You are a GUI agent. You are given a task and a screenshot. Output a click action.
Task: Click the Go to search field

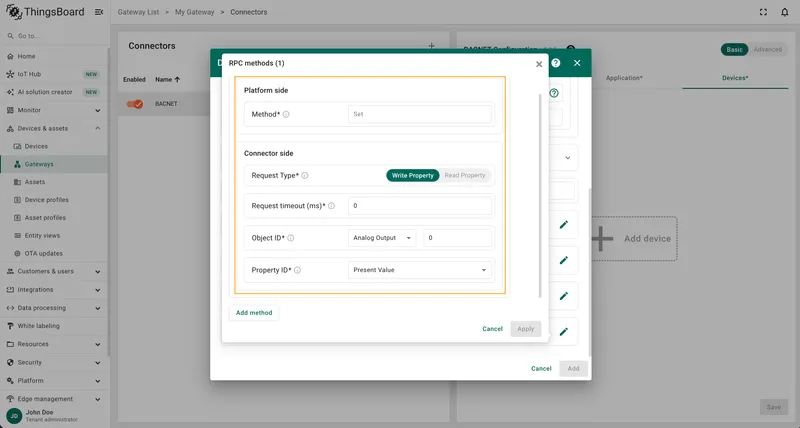pyautogui.click(x=54, y=36)
